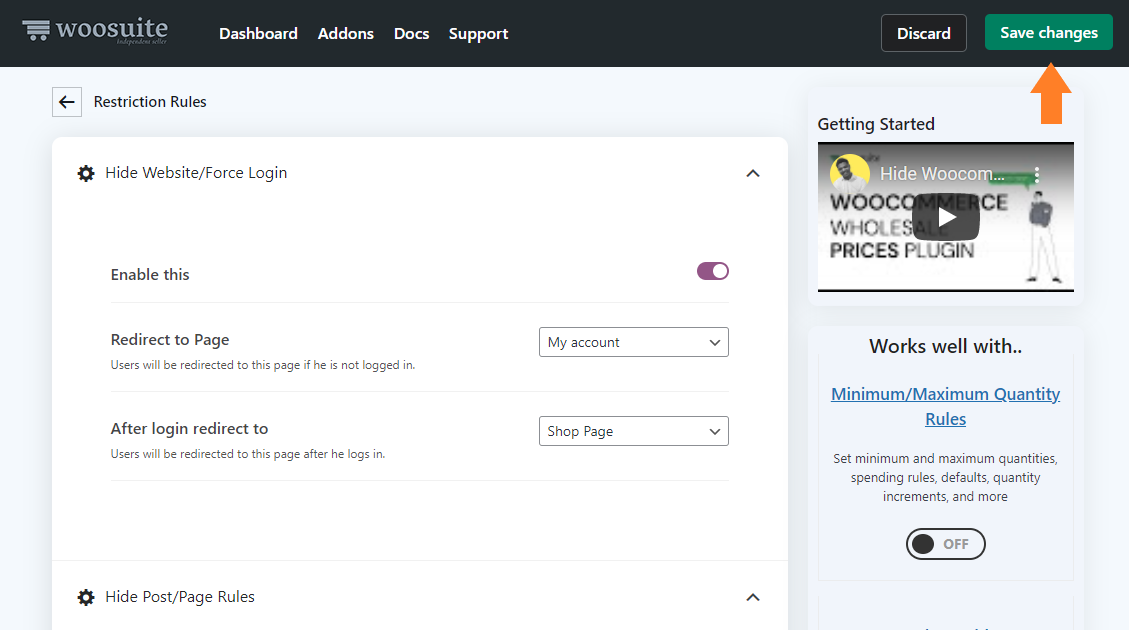Open the Support menu item

coord(478,34)
